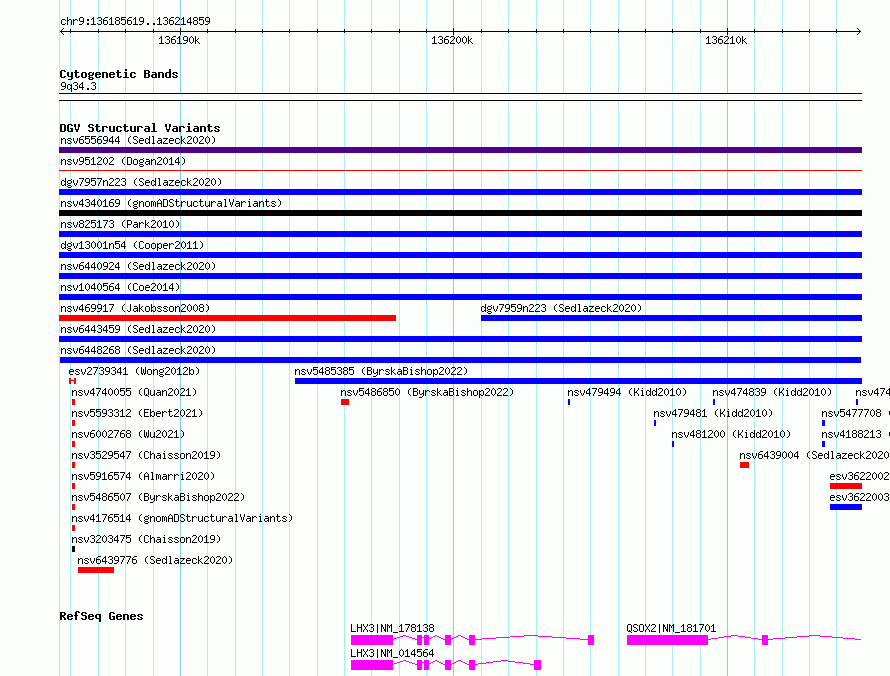Click nsv3529547 (Chaisson2019) label
890x676 pixels.
pyautogui.click(x=146, y=455)
